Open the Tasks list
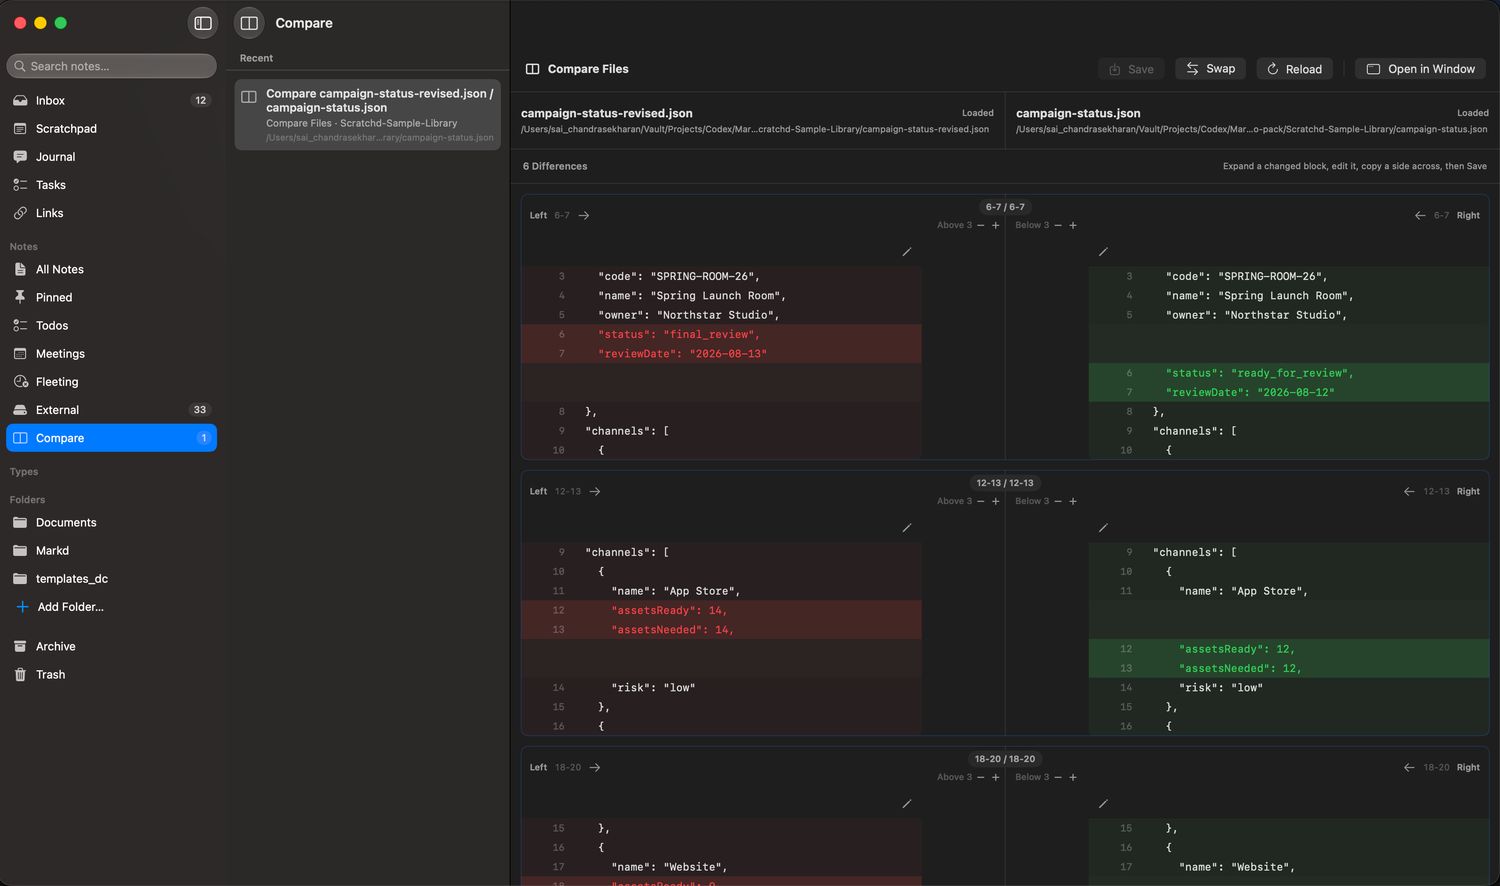1500x886 pixels. [111, 185]
